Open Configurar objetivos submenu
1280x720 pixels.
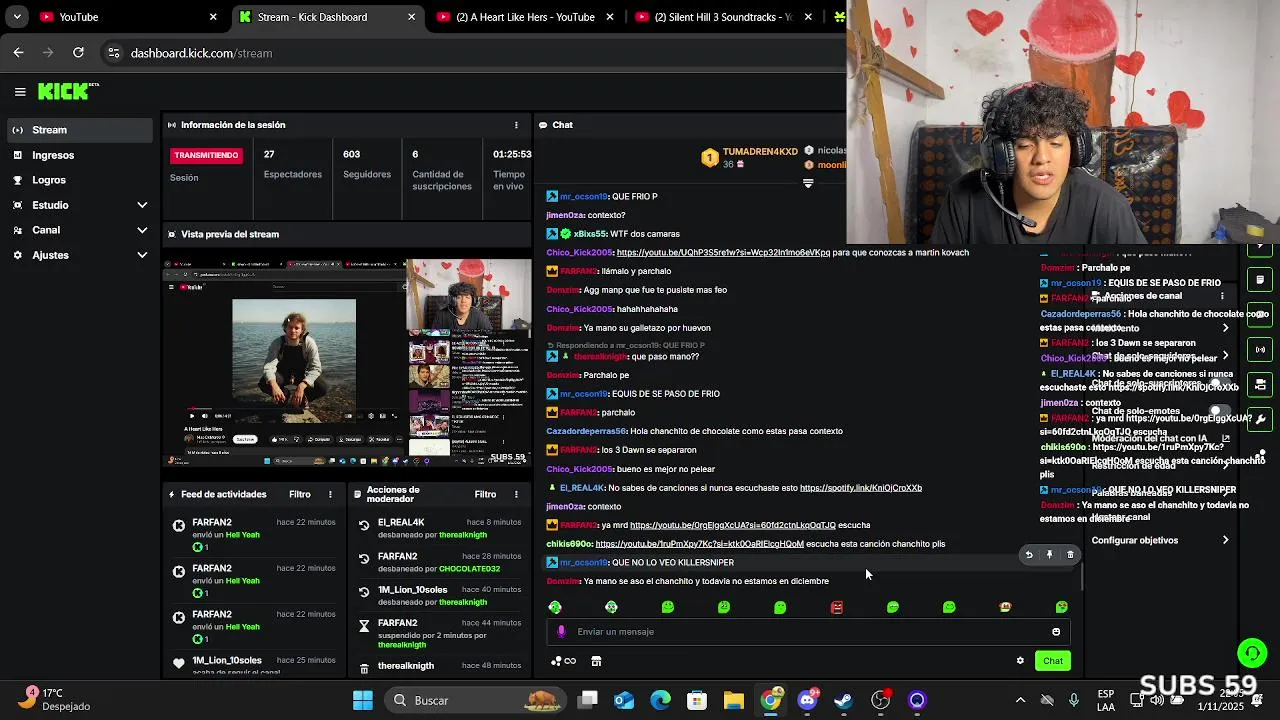point(1160,540)
